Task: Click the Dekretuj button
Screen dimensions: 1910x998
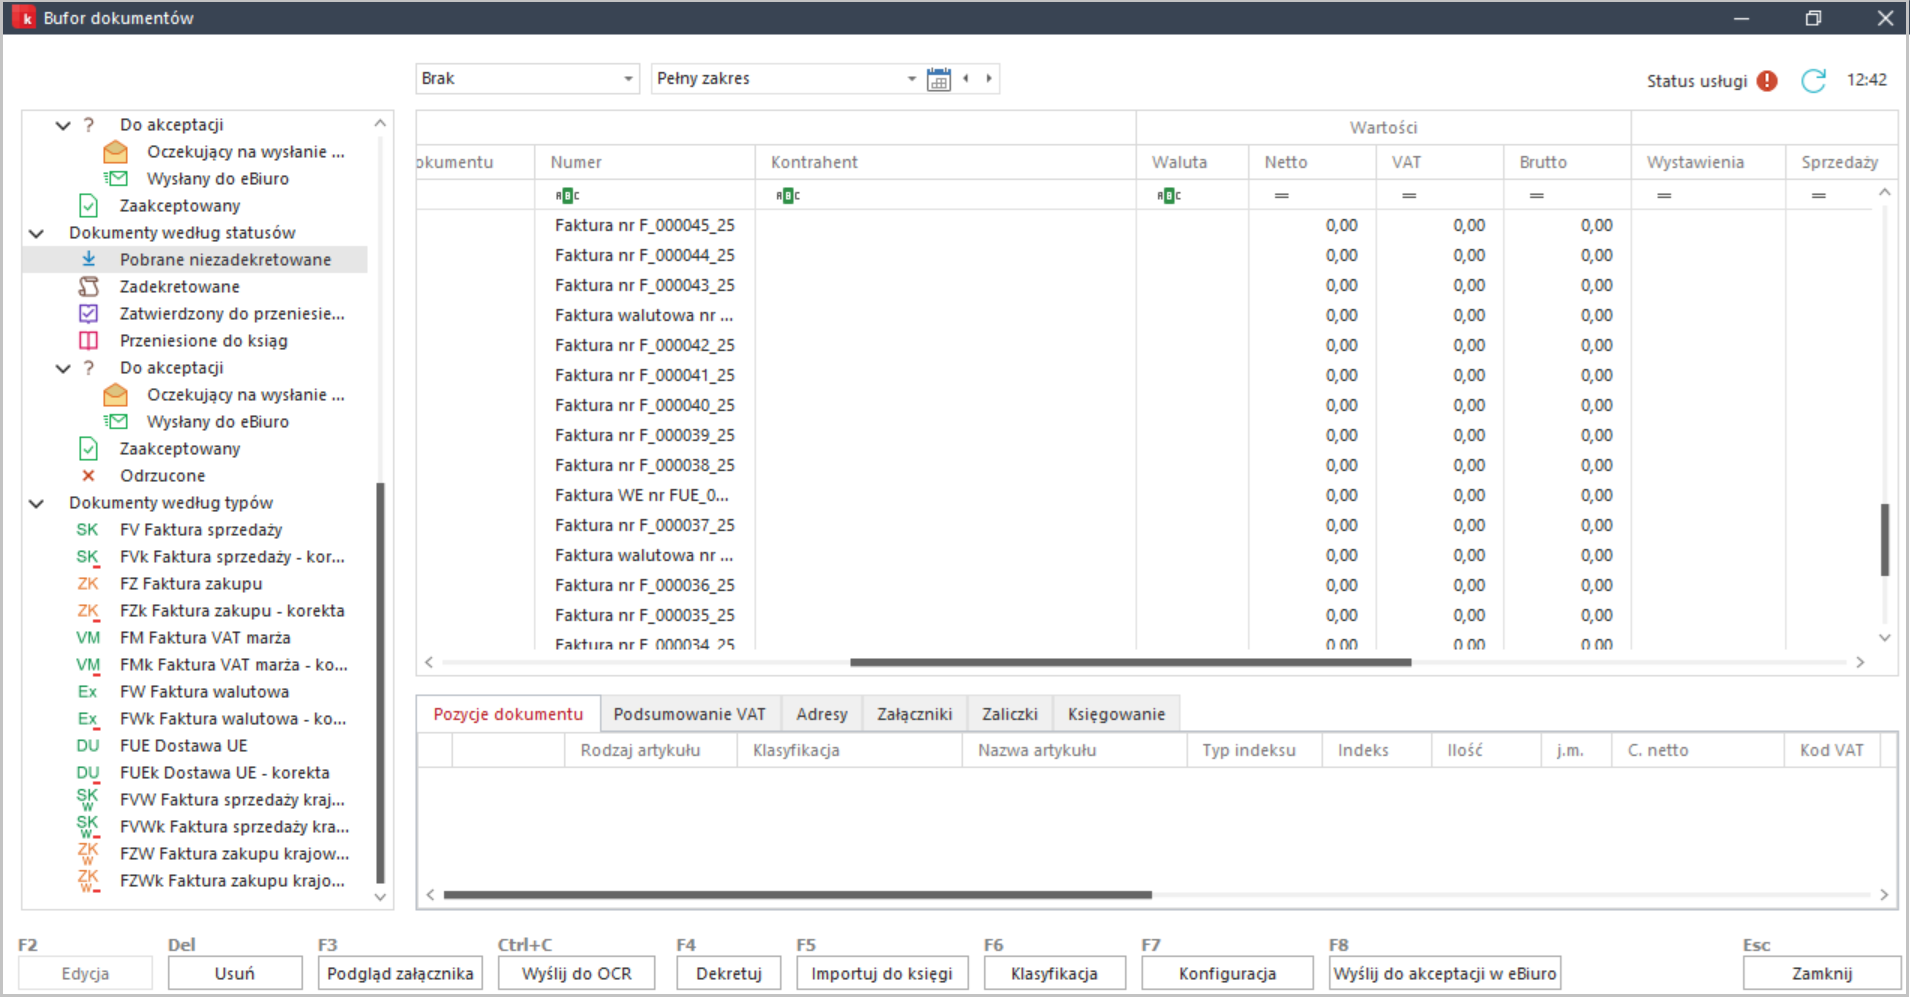Action: (729, 973)
